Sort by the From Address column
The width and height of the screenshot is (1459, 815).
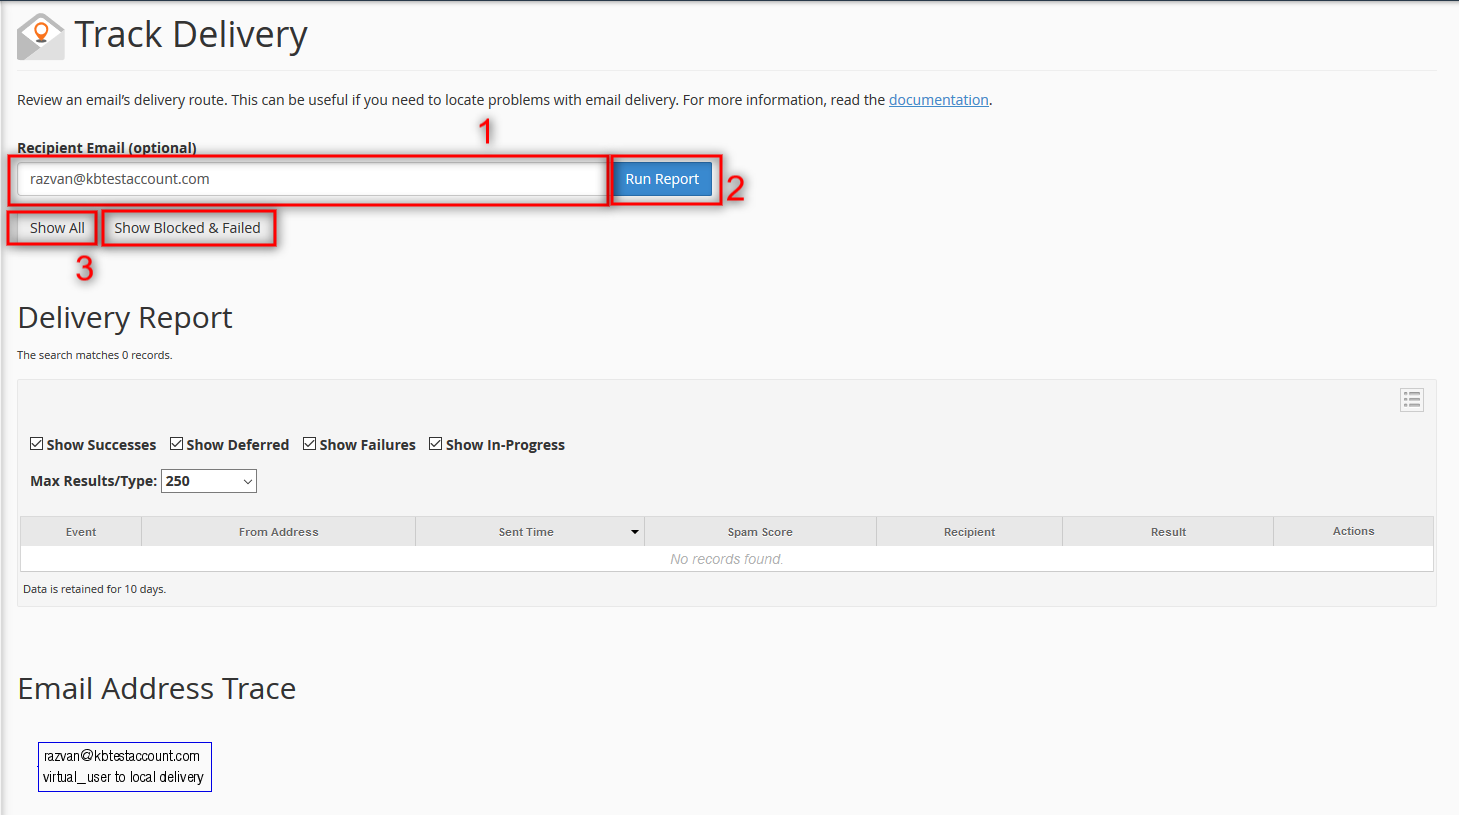coord(278,532)
